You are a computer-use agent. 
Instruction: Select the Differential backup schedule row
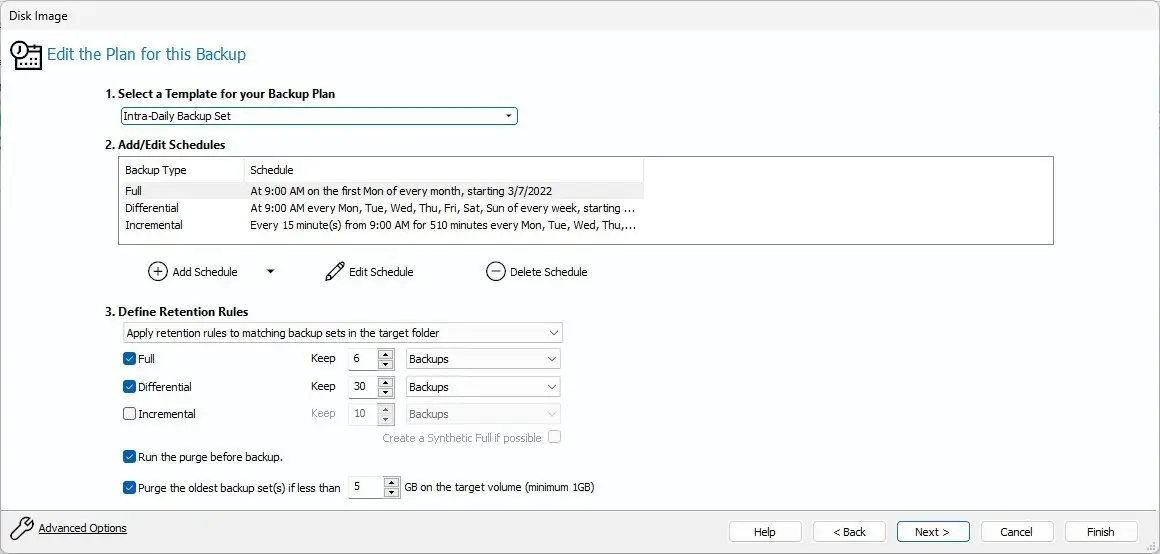click(x=381, y=208)
